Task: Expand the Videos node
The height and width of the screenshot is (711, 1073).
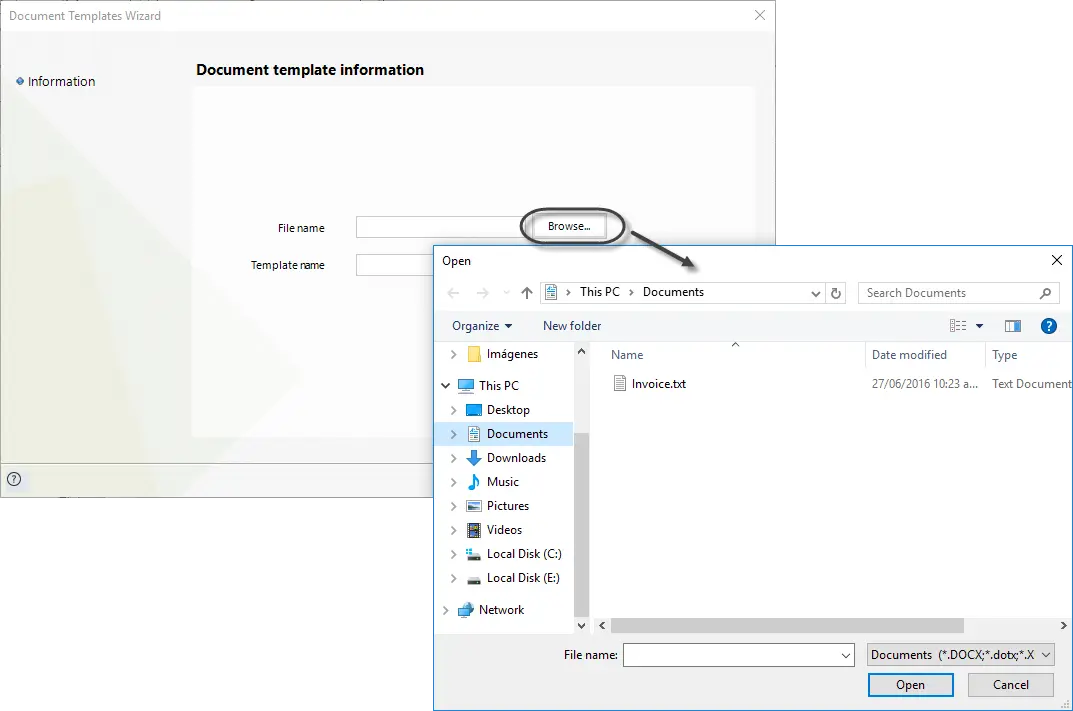Action: coord(453,530)
